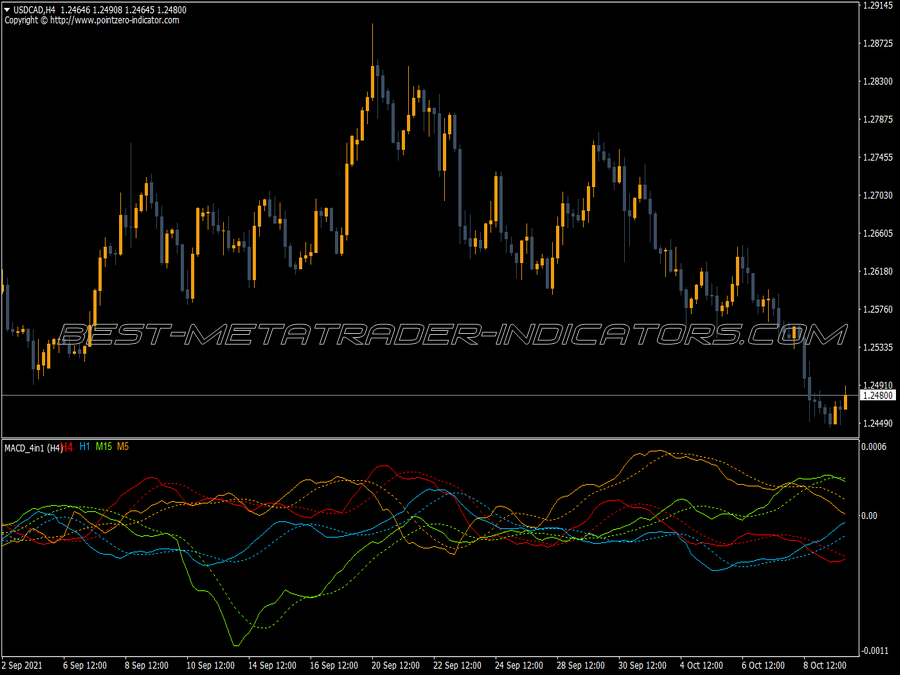Click the chart menu triangle beside USDCAD,H4

(x=7, y=10)
